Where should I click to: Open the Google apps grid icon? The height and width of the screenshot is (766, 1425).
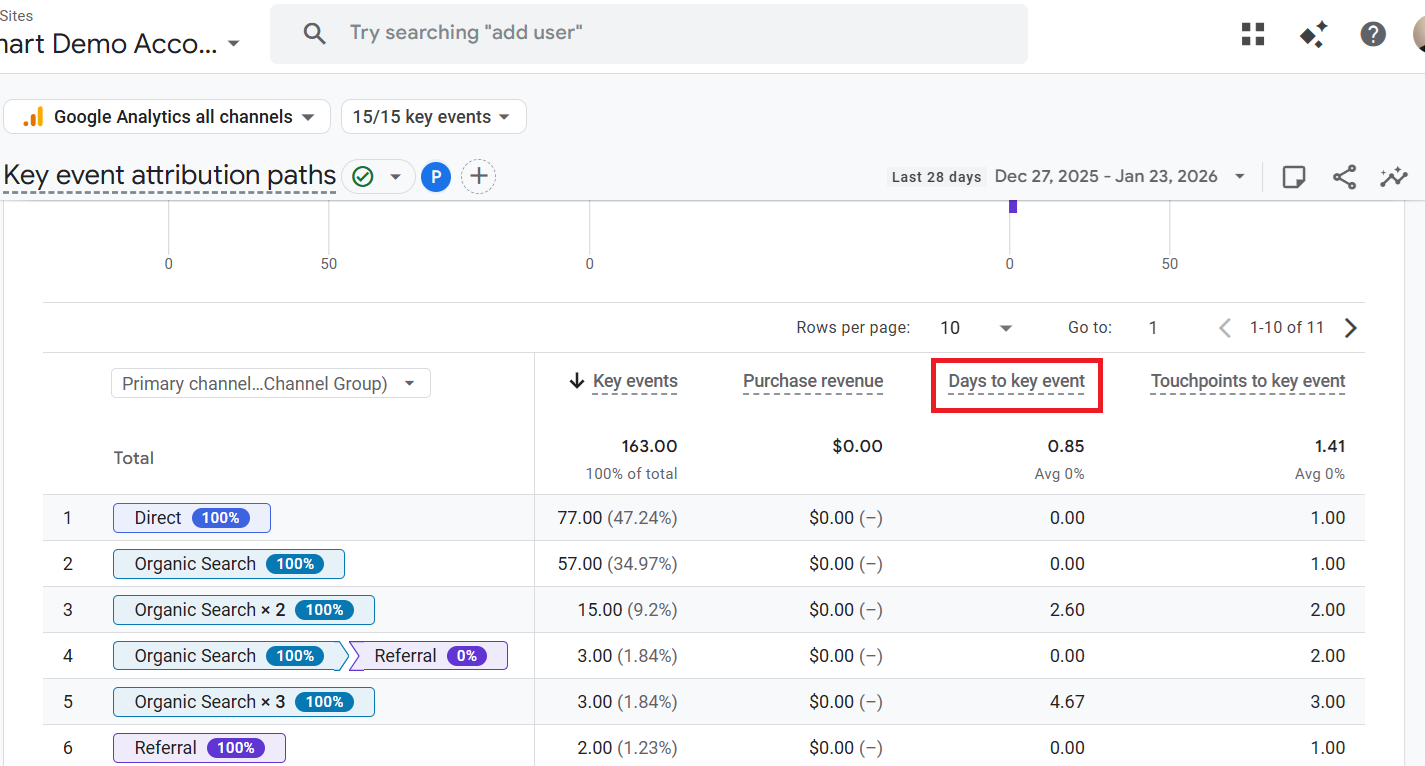(x=1253, y=34)
